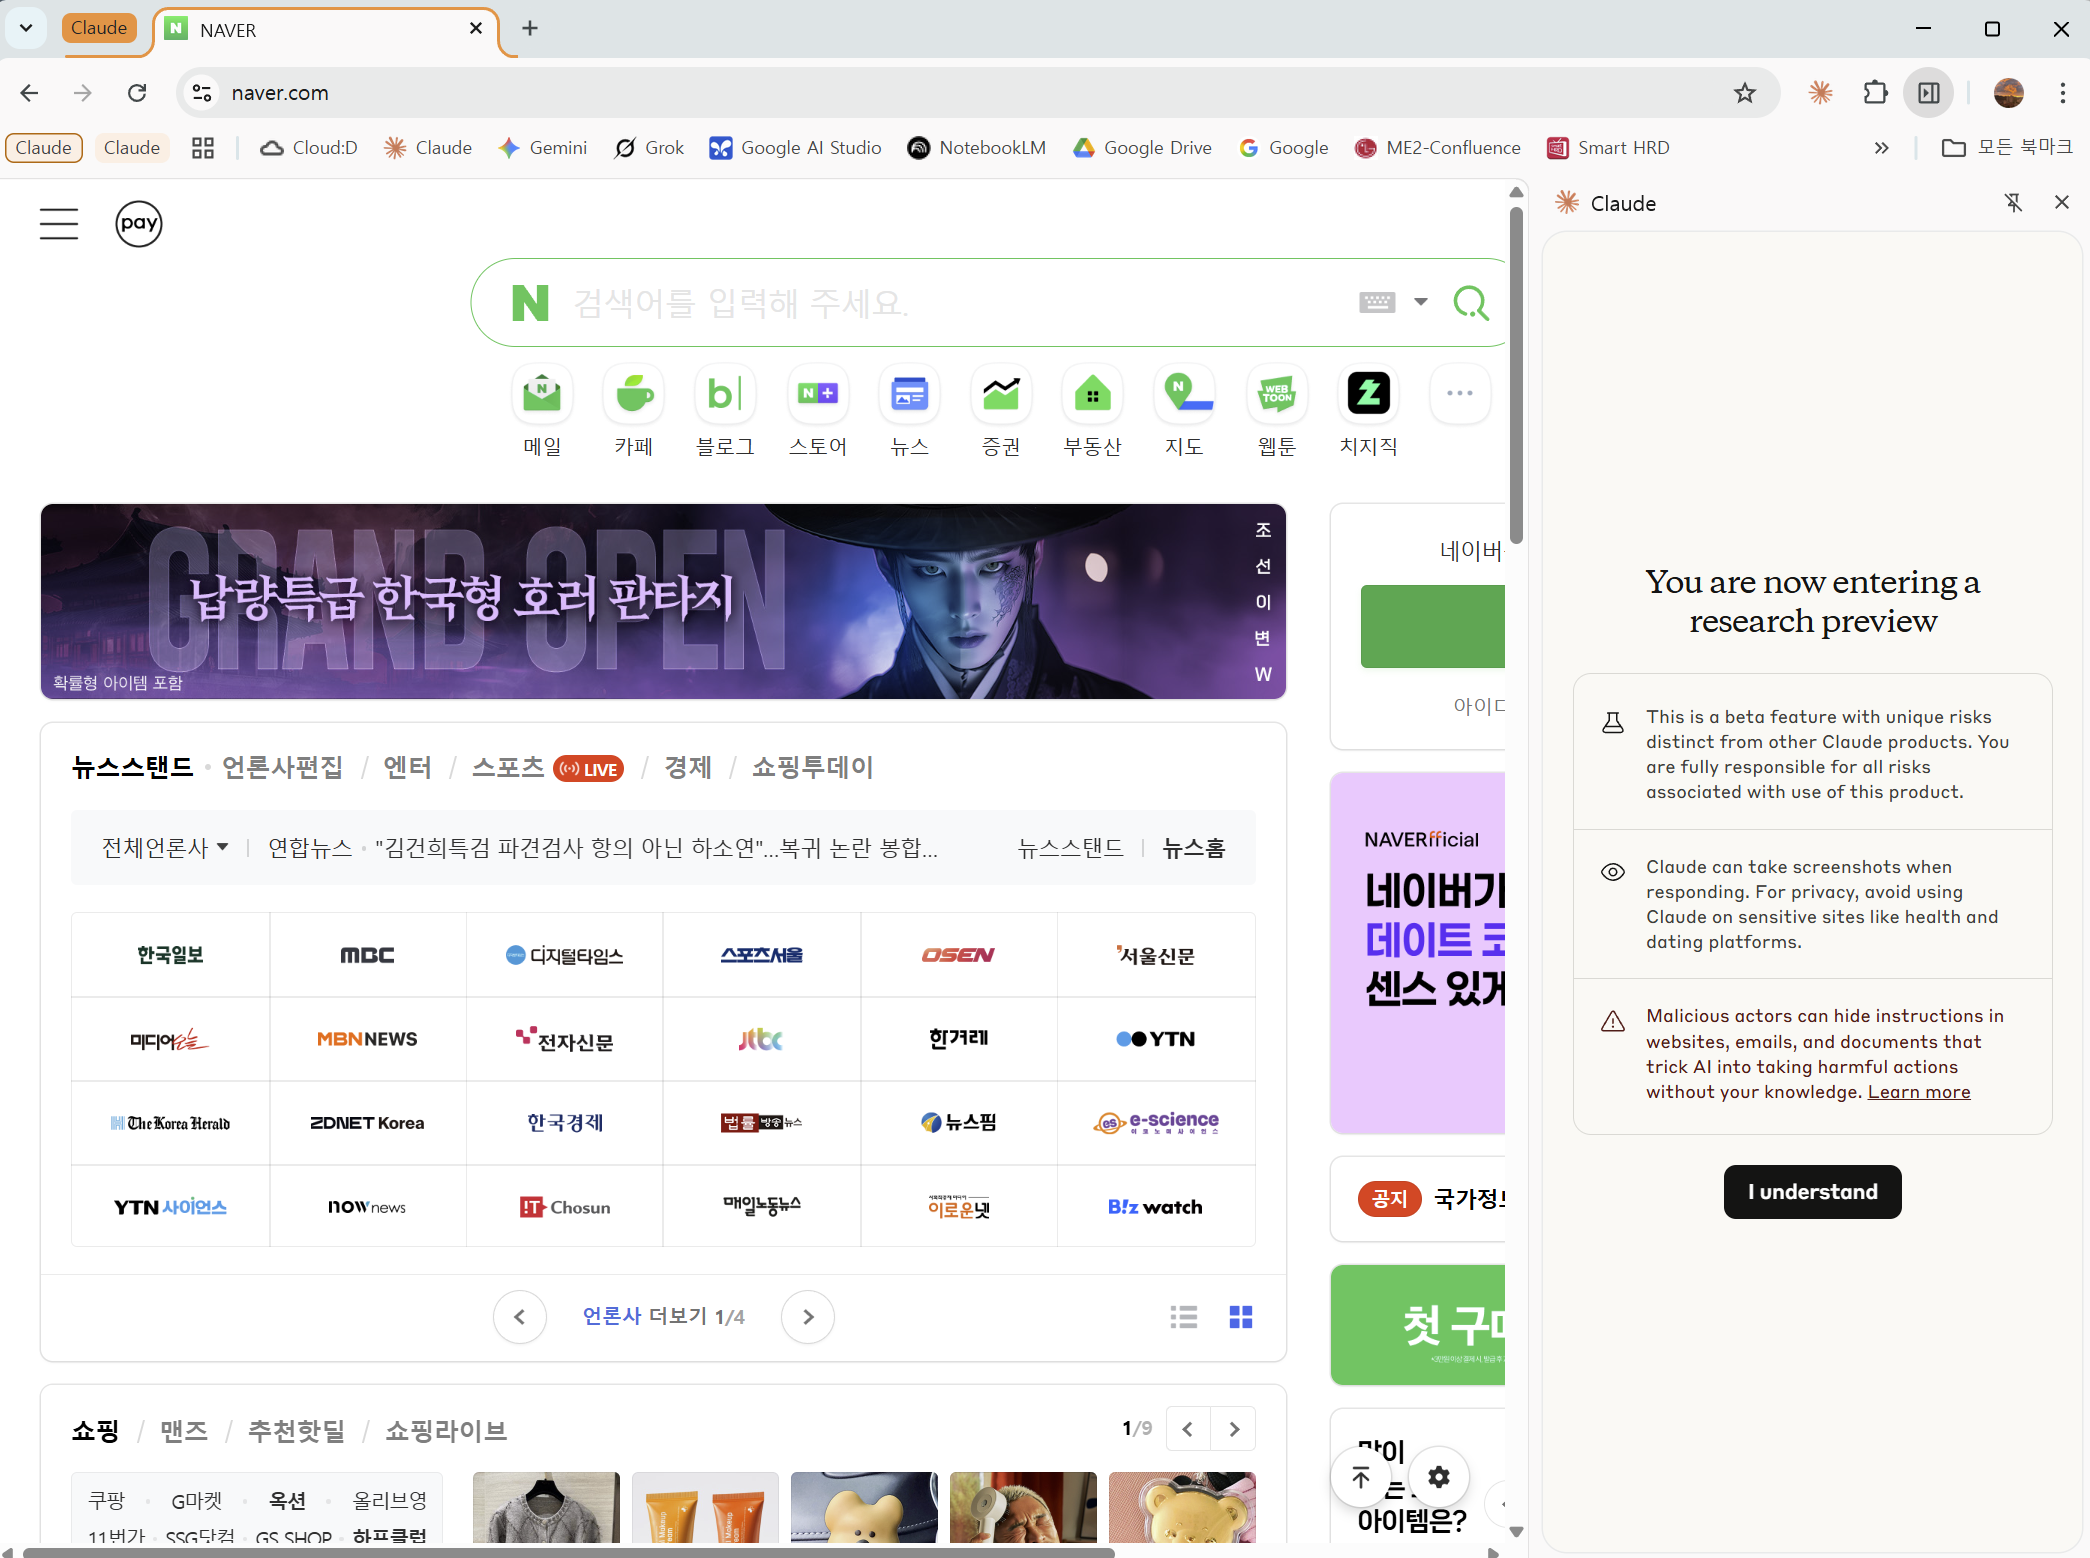Switch news stand to list view
This screenshot has width=2090, height=1558.
[x=1184, y=1317]
